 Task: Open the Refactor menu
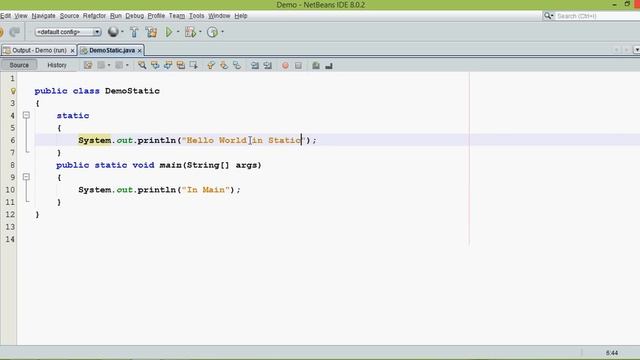(94, 16)
